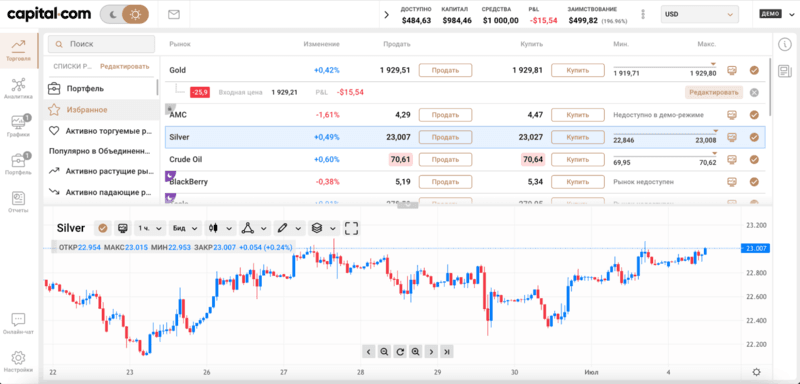
Task: Toggle favorite checkmark for Silver row
Action: coord(754,137)
